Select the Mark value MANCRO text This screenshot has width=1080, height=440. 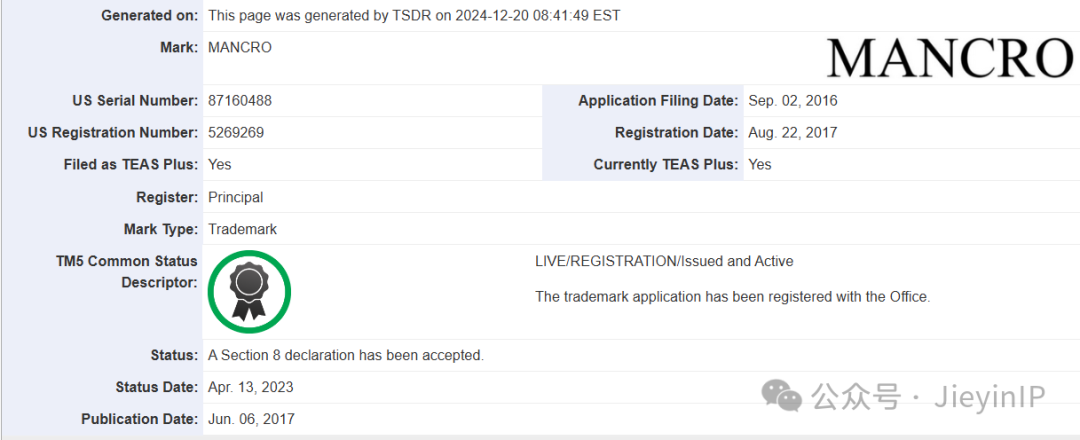pos(240,48)
